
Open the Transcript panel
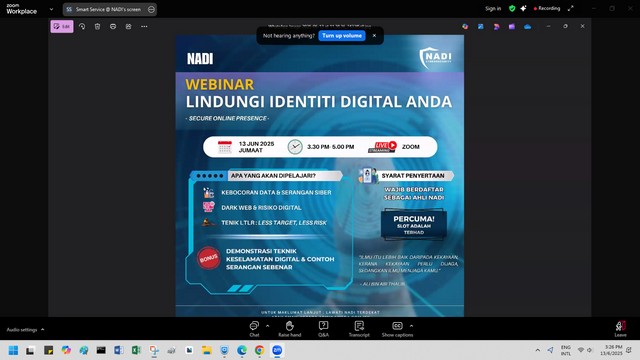(x=359, y=329)
